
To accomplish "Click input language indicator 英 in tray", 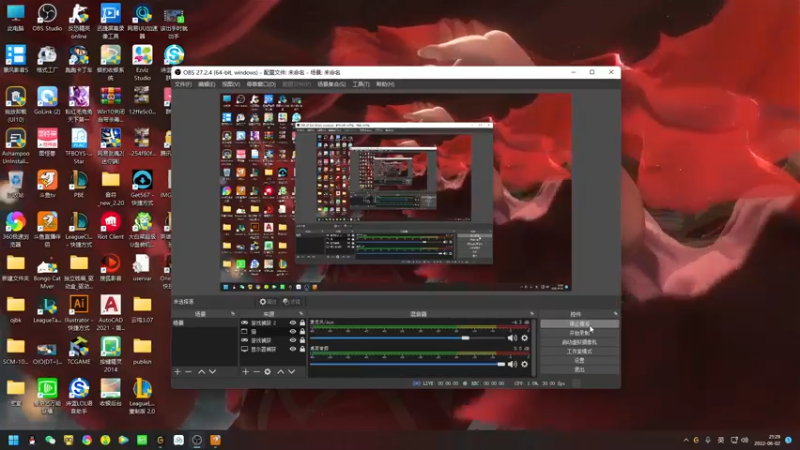I will (720, 440).
